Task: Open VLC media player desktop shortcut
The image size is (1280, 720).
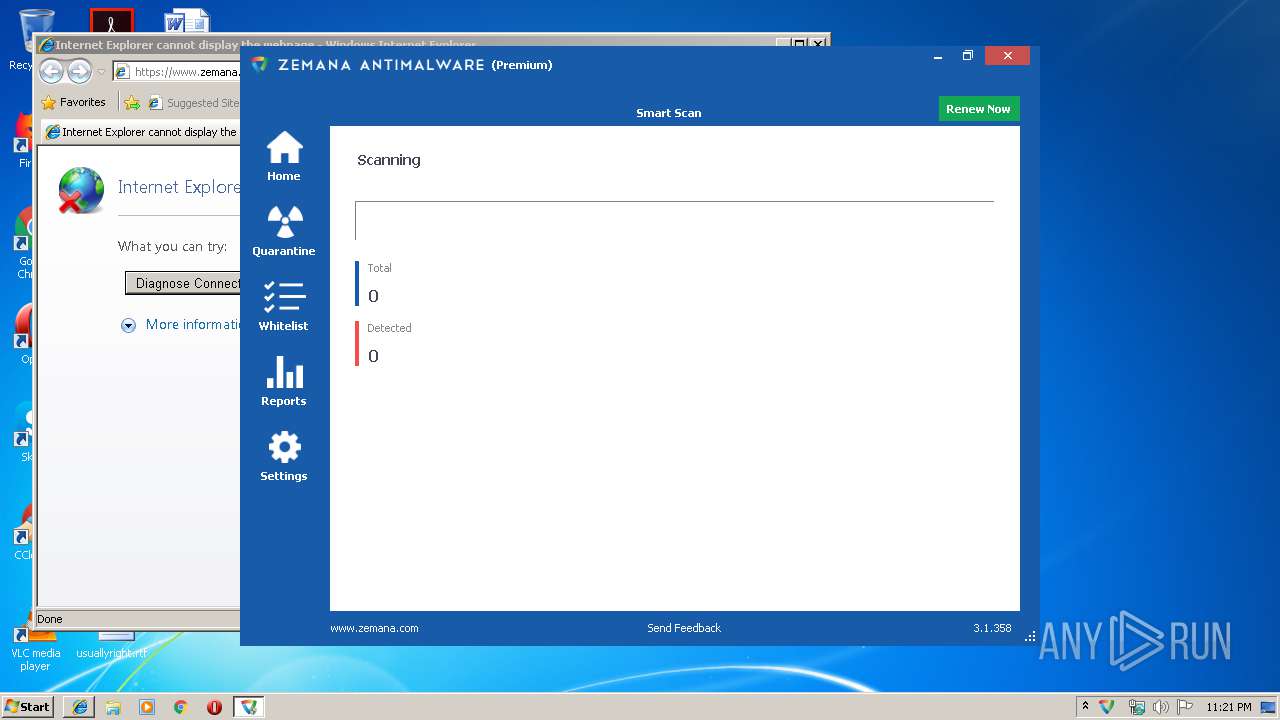Action: (x=35, y=650)
